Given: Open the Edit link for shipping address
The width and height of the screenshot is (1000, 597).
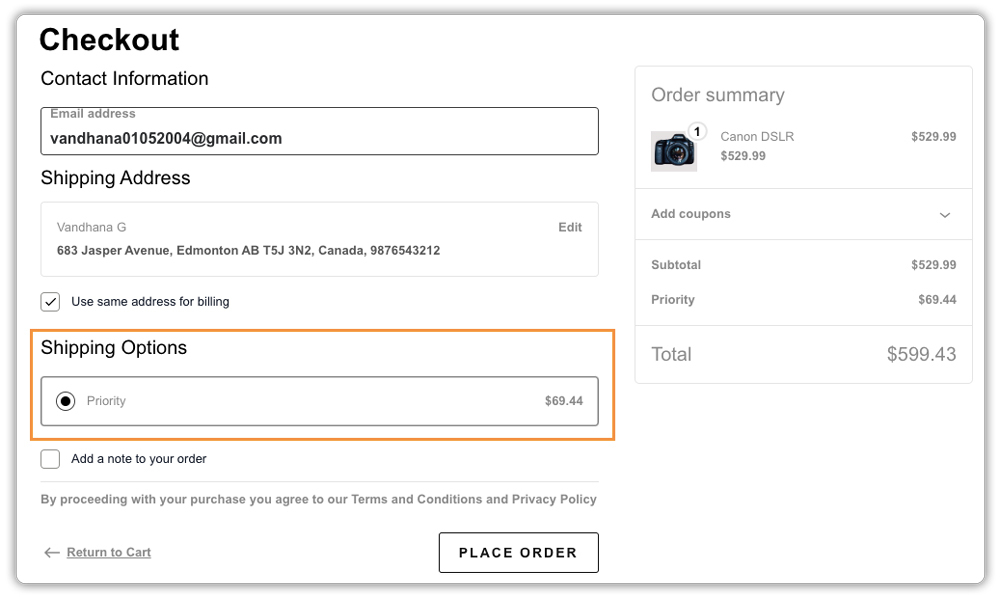Looking at the screenshot, I should (570, 227).
